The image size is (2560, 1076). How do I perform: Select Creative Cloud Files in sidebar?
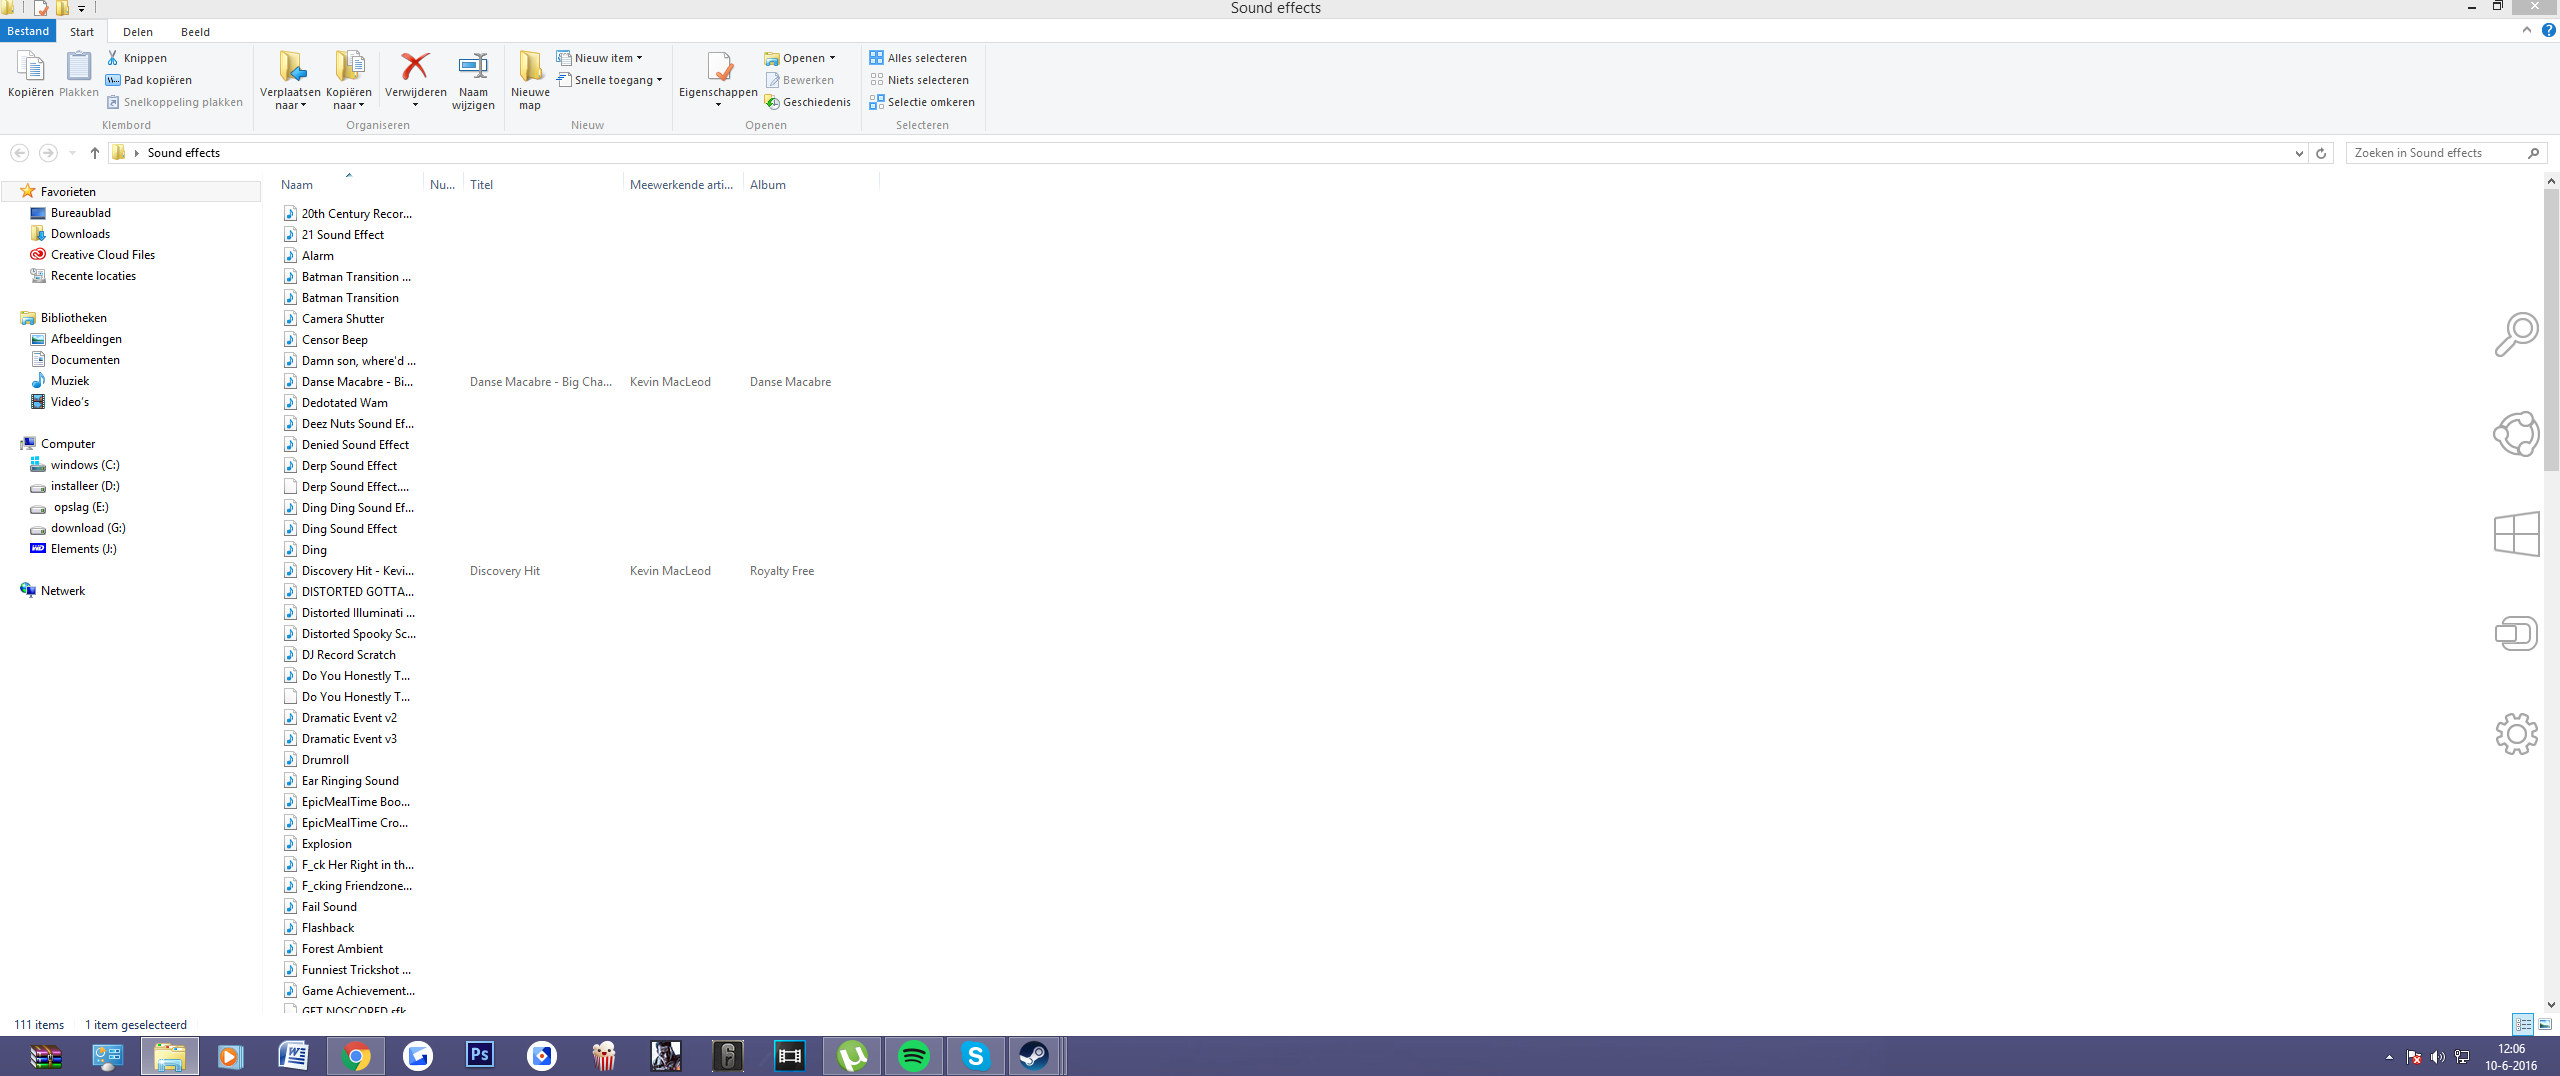point(102,255)
